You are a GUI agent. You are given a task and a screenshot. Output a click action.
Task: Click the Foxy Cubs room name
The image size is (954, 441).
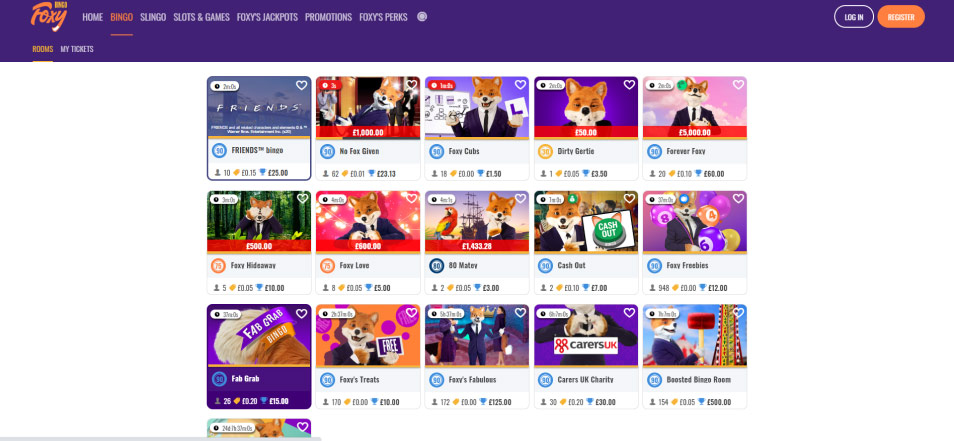(465, 151)
